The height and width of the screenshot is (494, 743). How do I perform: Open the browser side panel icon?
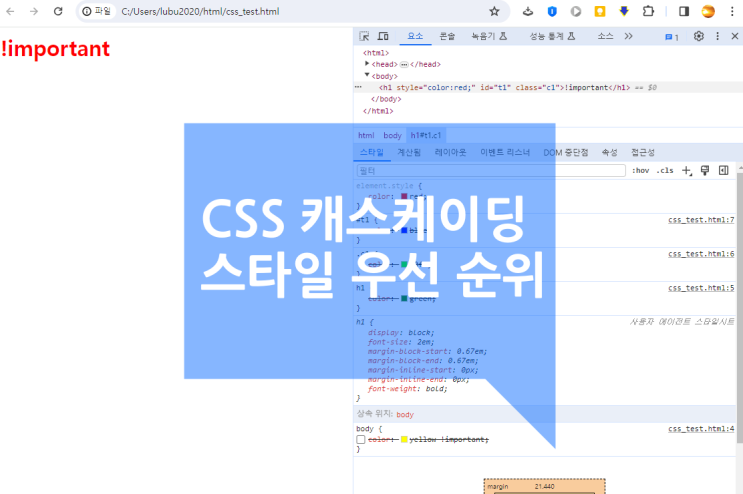click(x=684, y=11)
